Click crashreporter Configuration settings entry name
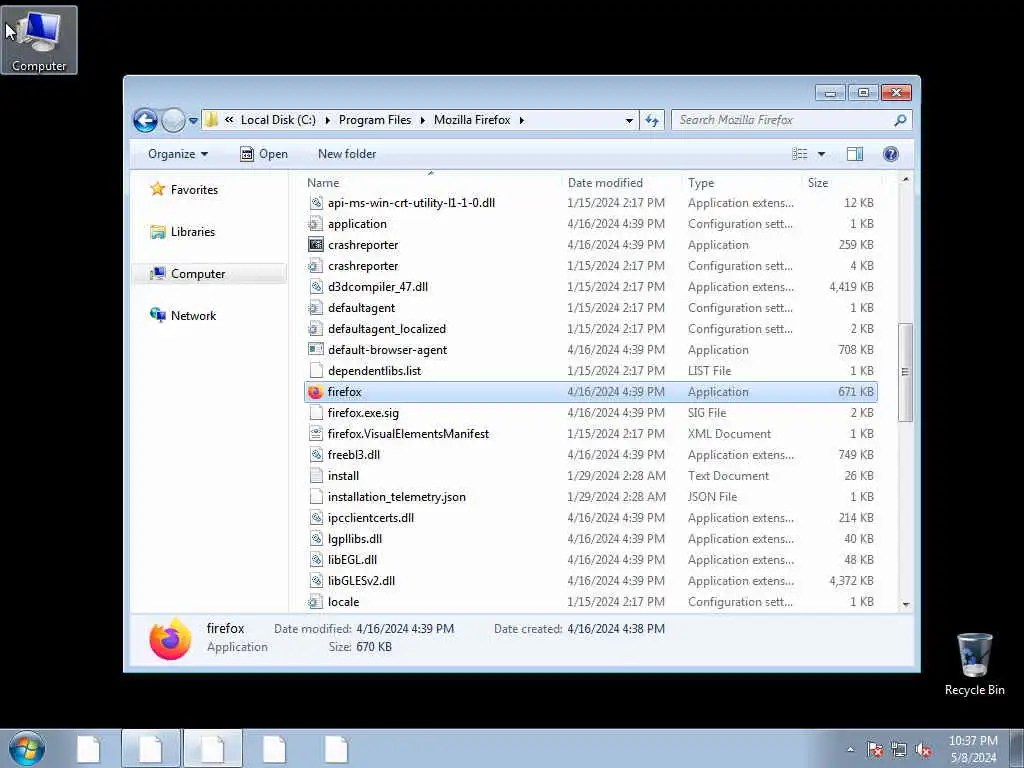 coord(363,266)
